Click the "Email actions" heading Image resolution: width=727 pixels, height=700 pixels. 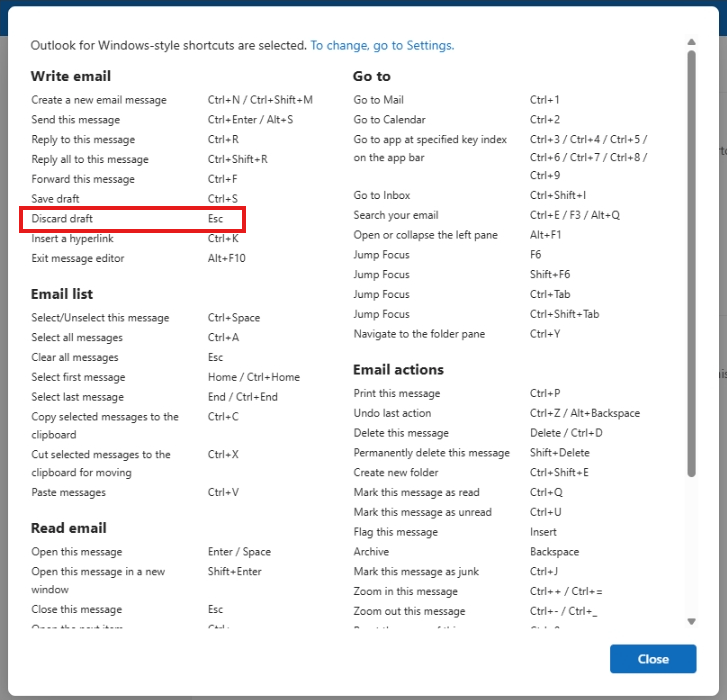tap(398, 369)
